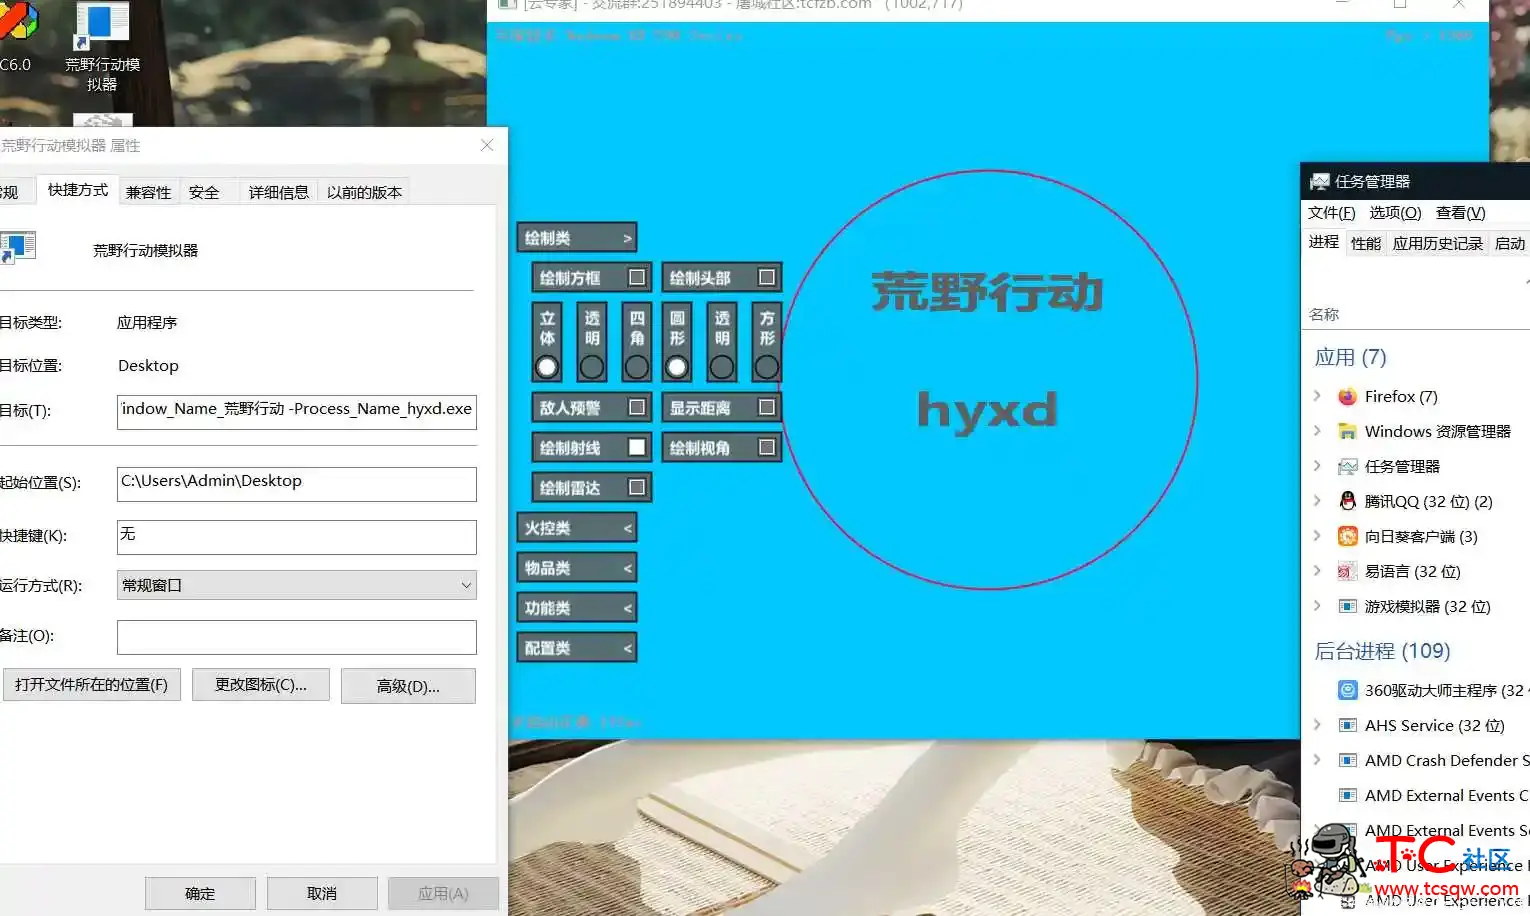Screen dimensions: 1530x916
Task: Click the Firefox icon in Task Manager
Action: [x=1348, y=396]
